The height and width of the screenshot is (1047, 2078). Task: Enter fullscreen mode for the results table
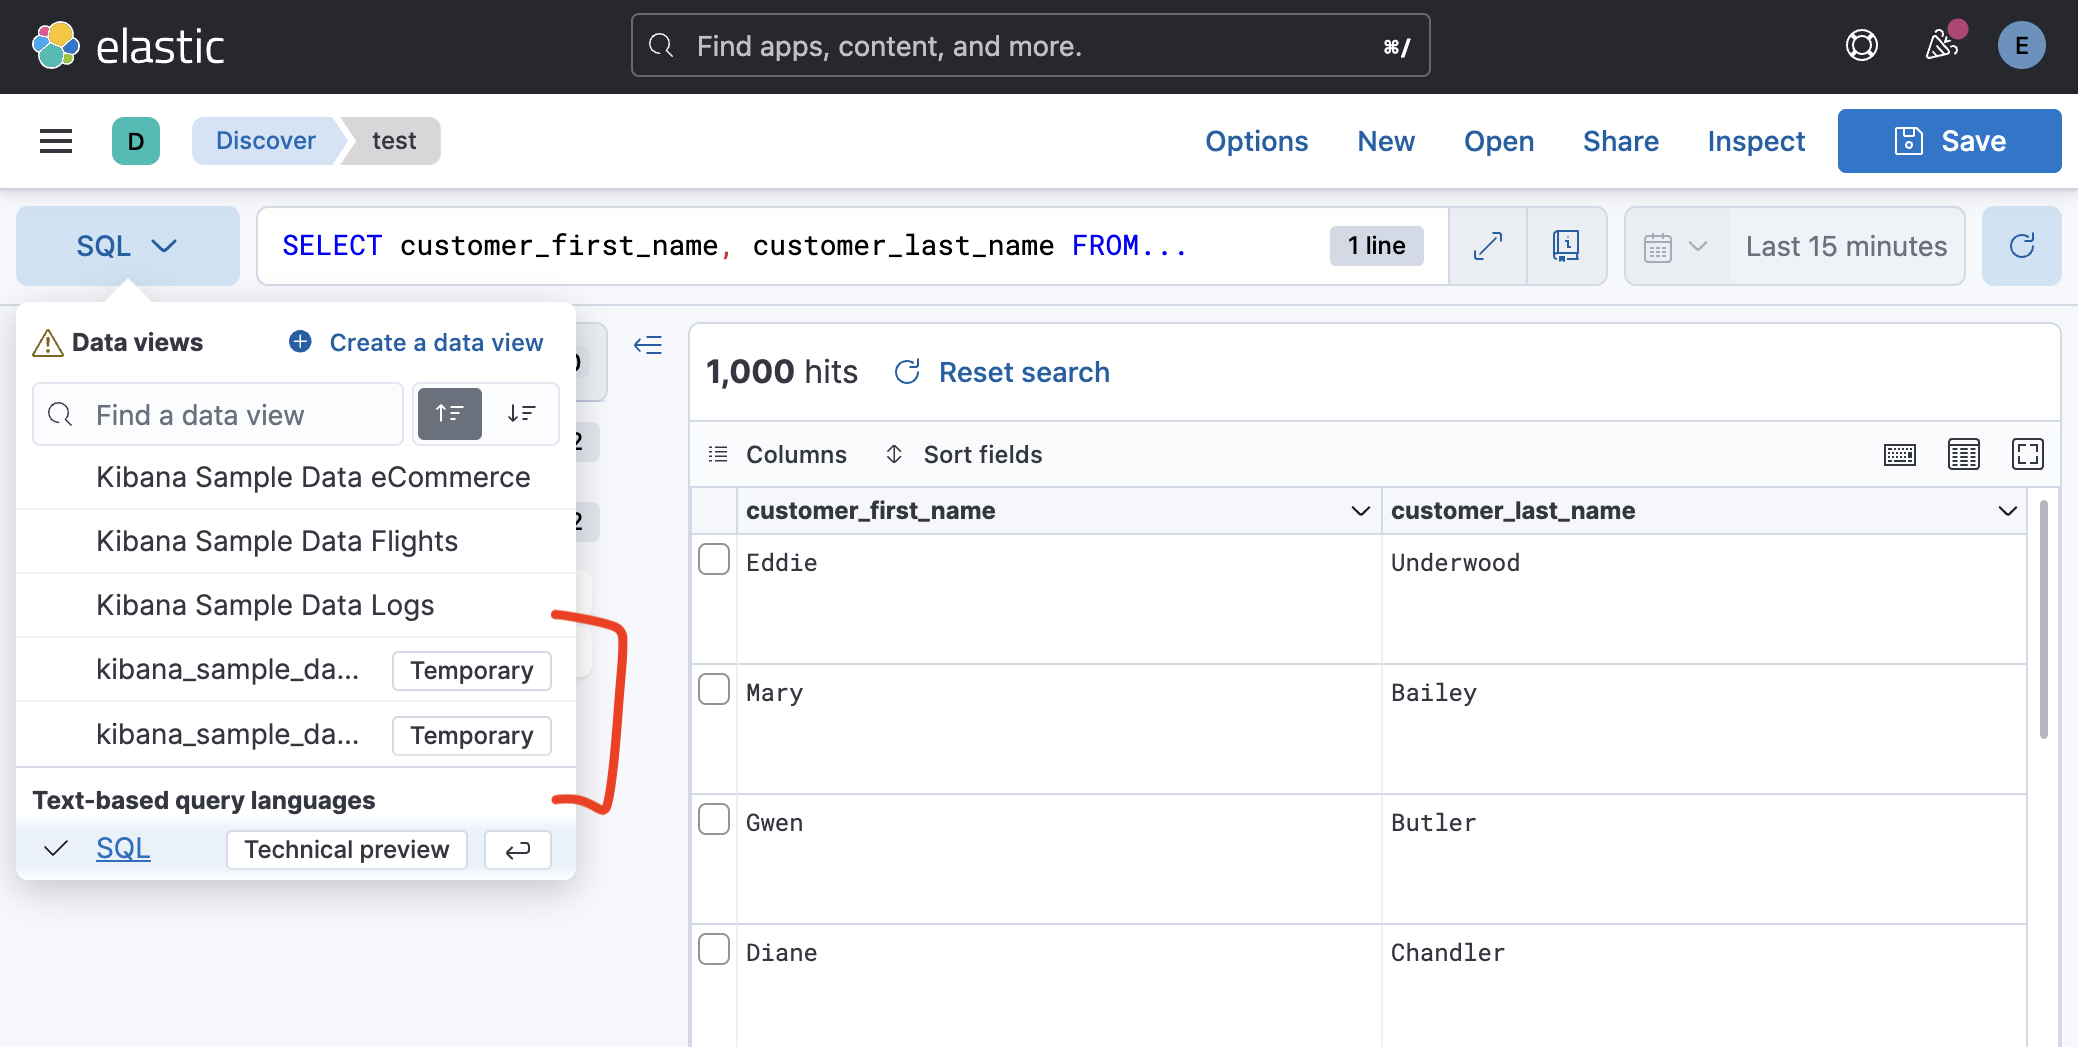click(2029, 454)
